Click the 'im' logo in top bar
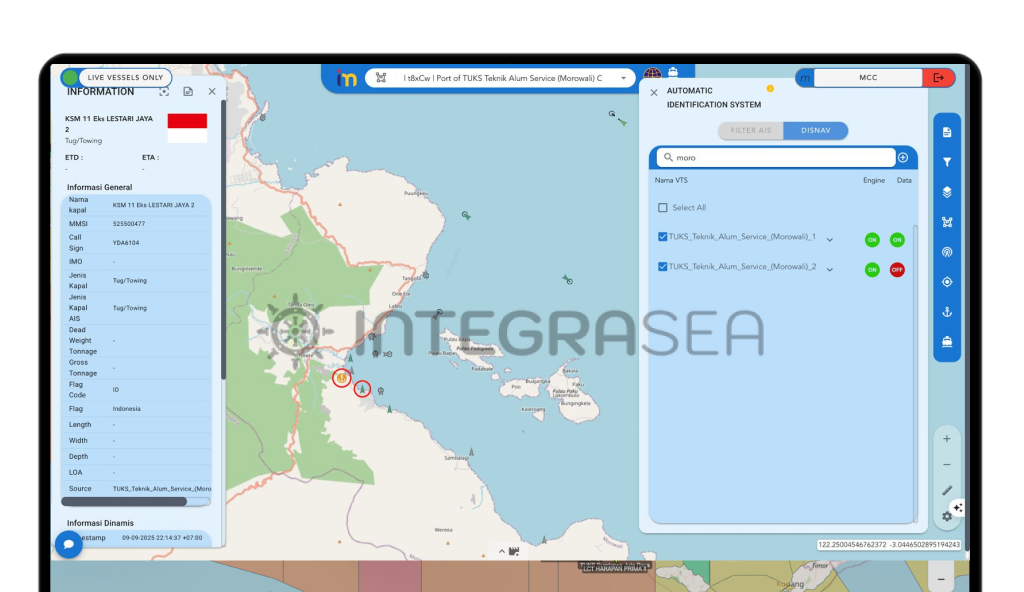 click(x=346, y=78)
